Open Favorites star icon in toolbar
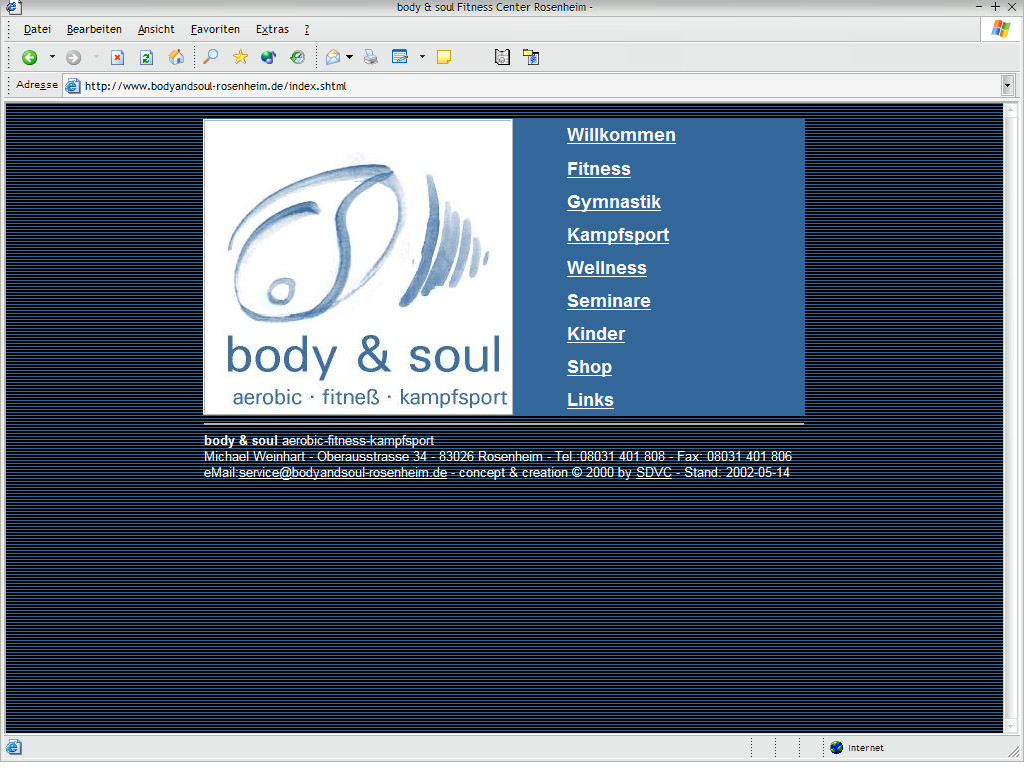1024x768 pixels. [x=240, y=57]
